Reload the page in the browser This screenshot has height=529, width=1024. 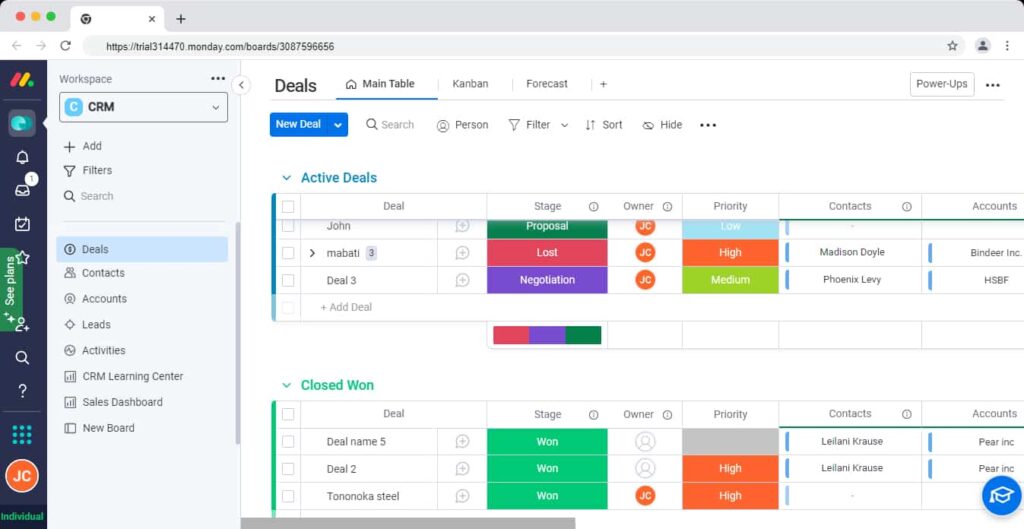pos(66,46)
